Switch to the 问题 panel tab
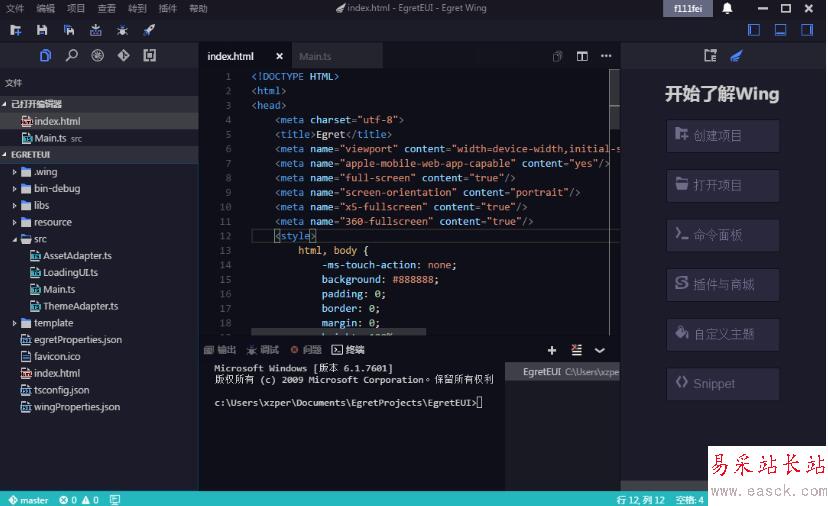This screenshot has width=828, height=506. [x=306, y=350]
